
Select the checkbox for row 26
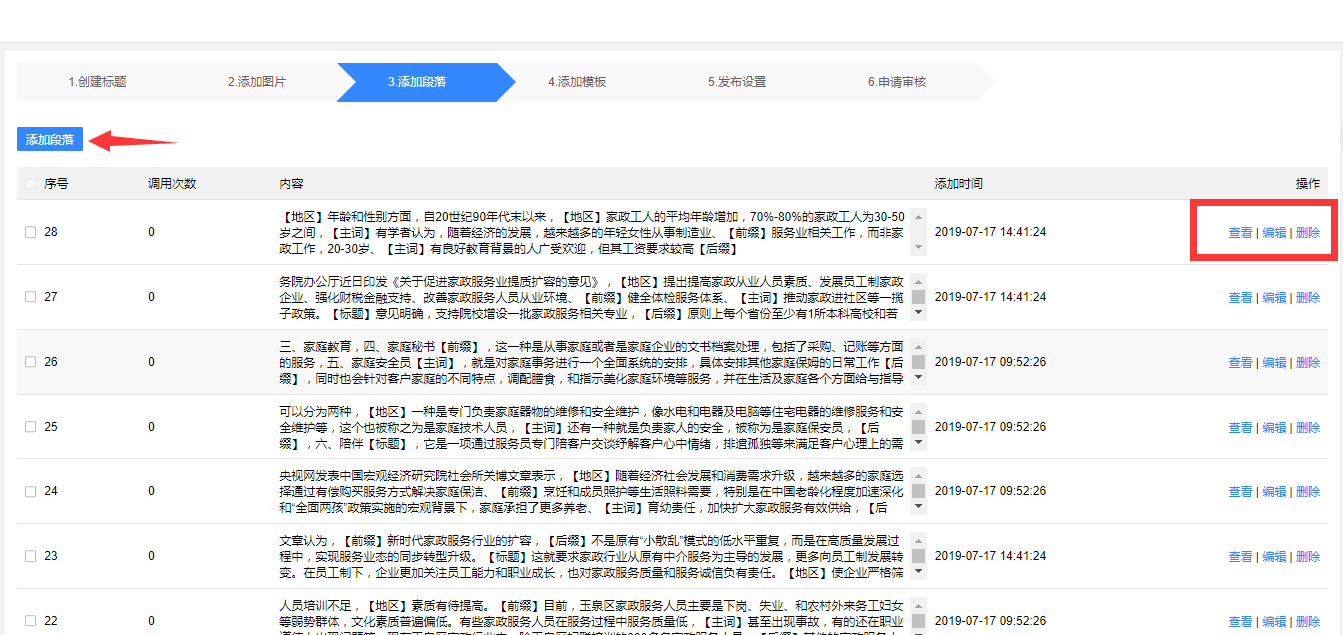pos(31,362)
